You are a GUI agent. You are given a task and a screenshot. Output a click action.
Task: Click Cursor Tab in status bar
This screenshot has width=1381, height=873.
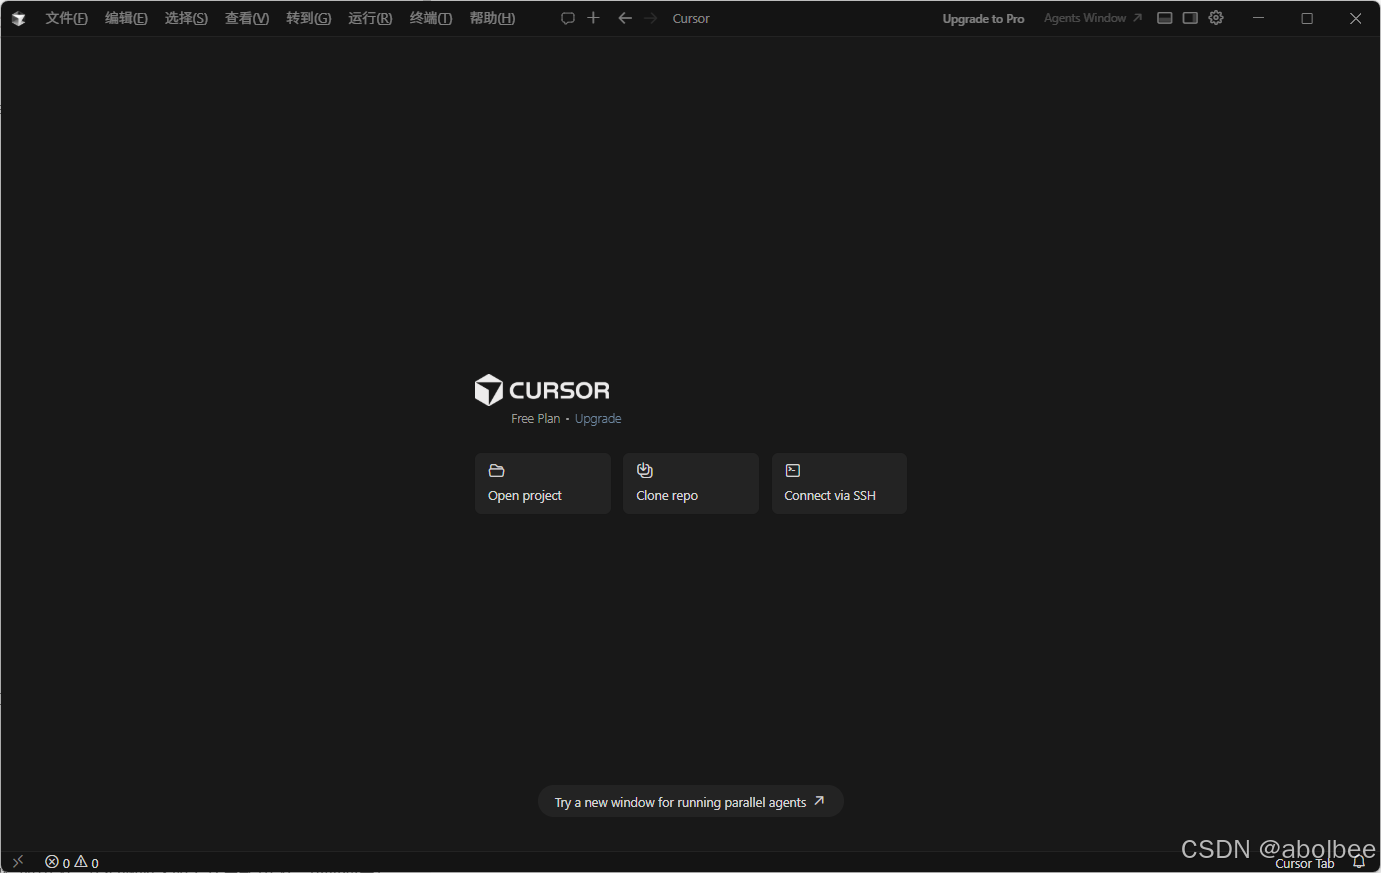pyautogui.click(x=1305, y=864)
